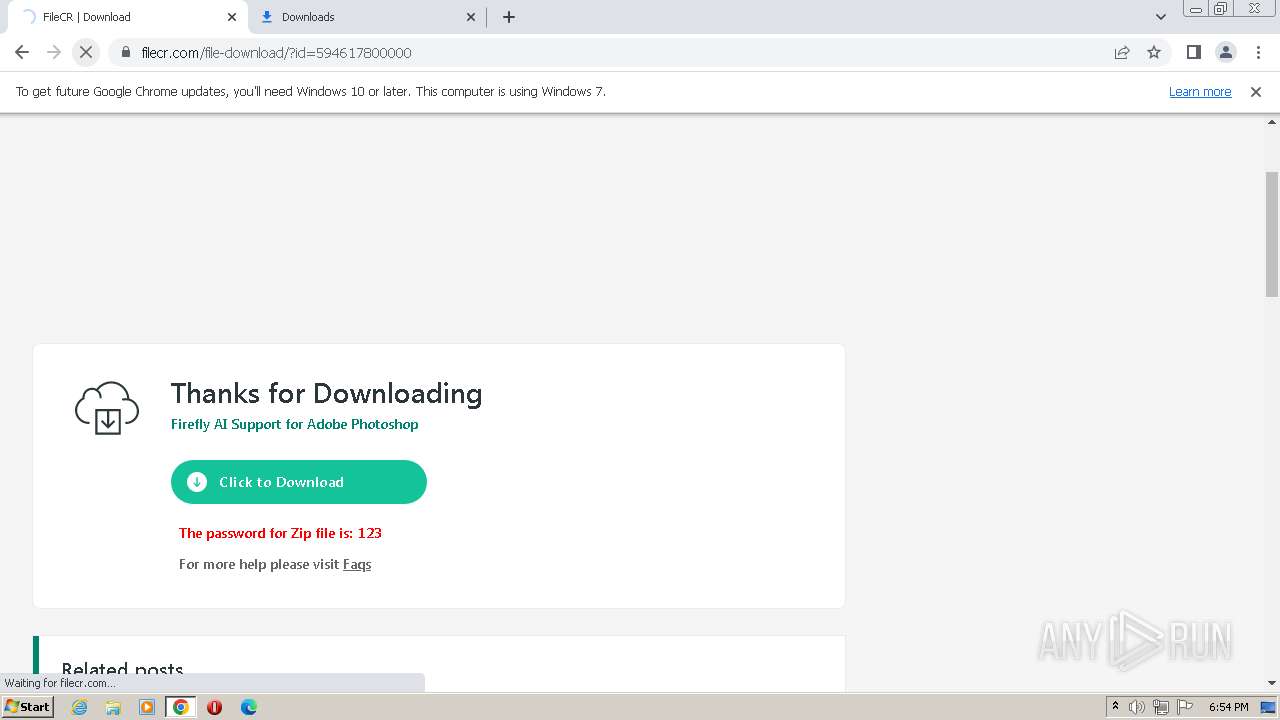Click the forward navigation arrow
This screenshot has width=1280, height=720.
point(54,52)
